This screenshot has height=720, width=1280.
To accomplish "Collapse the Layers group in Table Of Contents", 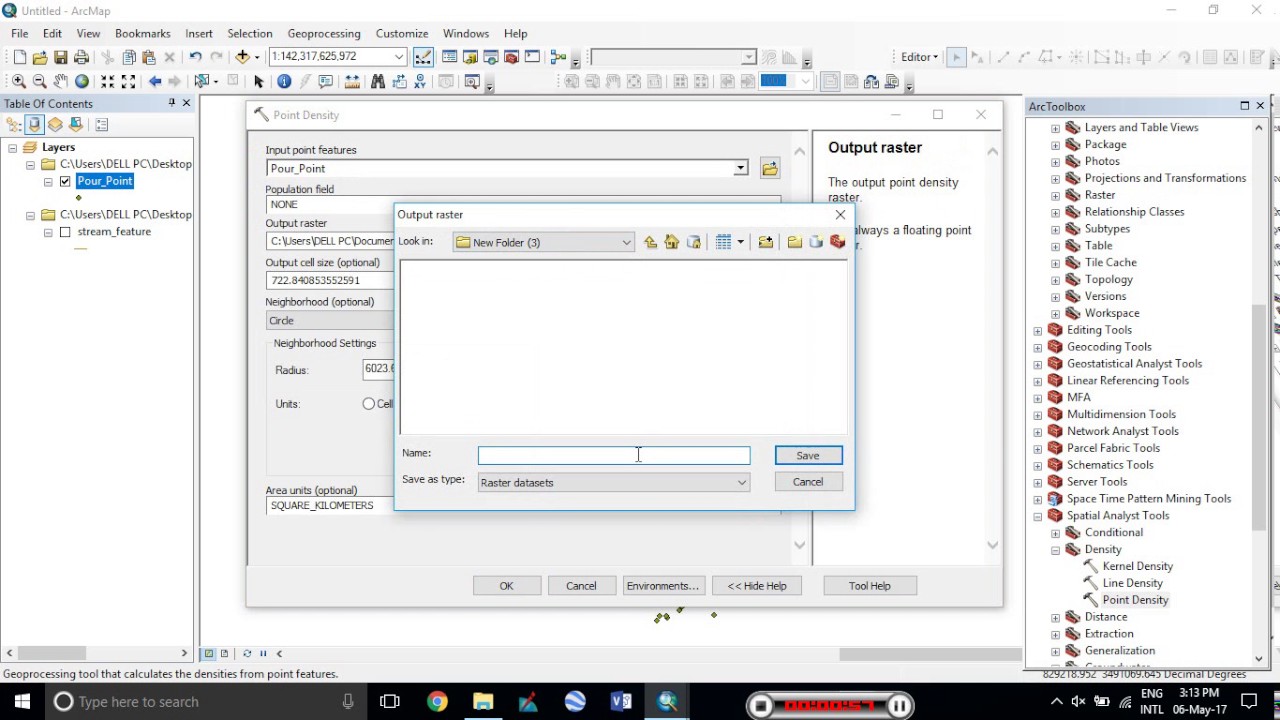I will coord(12,148).
